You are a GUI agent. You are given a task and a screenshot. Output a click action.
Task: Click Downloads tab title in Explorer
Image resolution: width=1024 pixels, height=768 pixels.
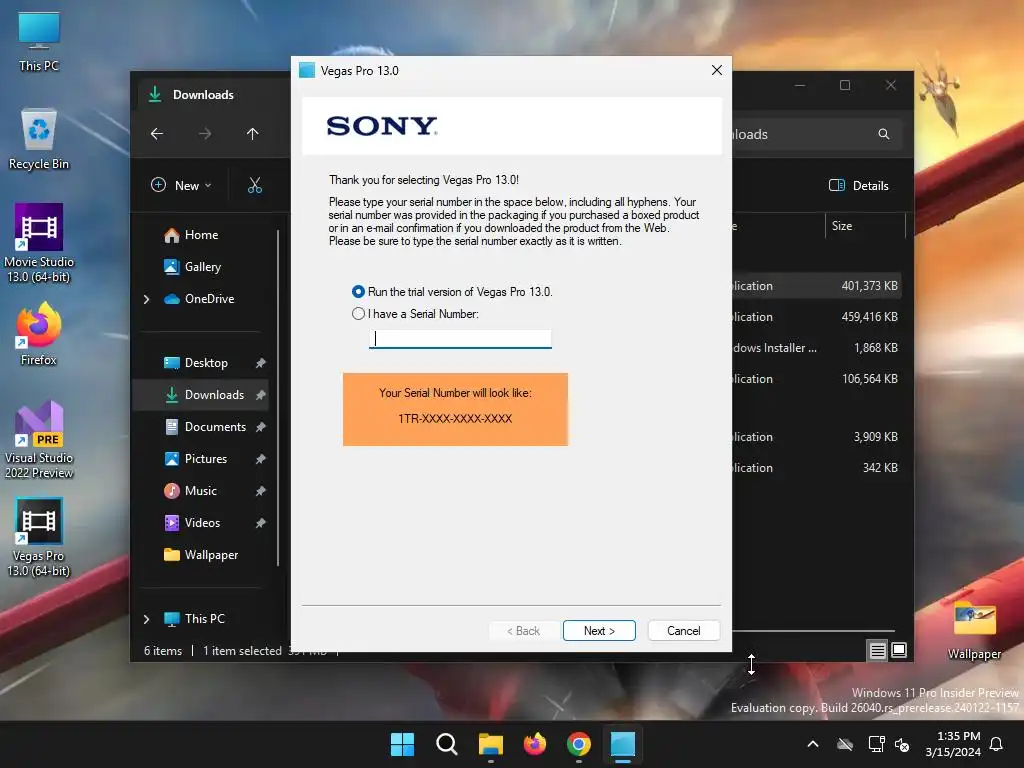203,95
